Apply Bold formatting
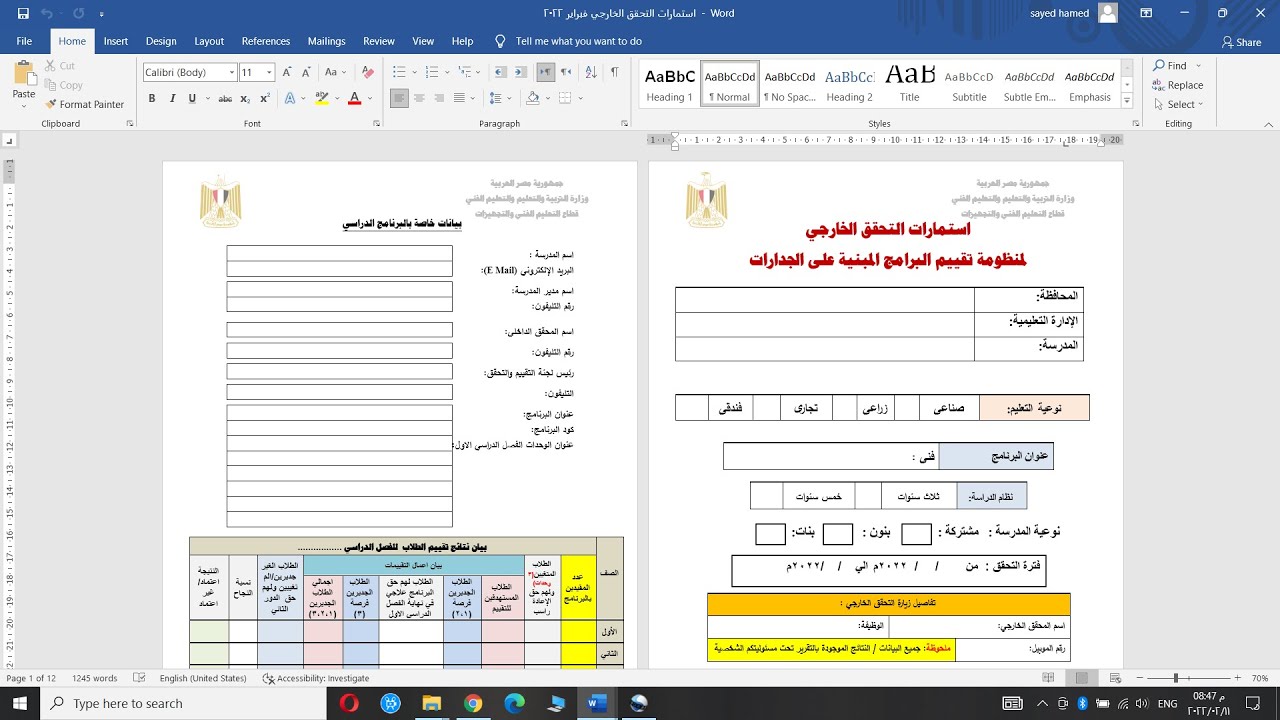This screenshot has height=720, width=1280. click(152, 98)
